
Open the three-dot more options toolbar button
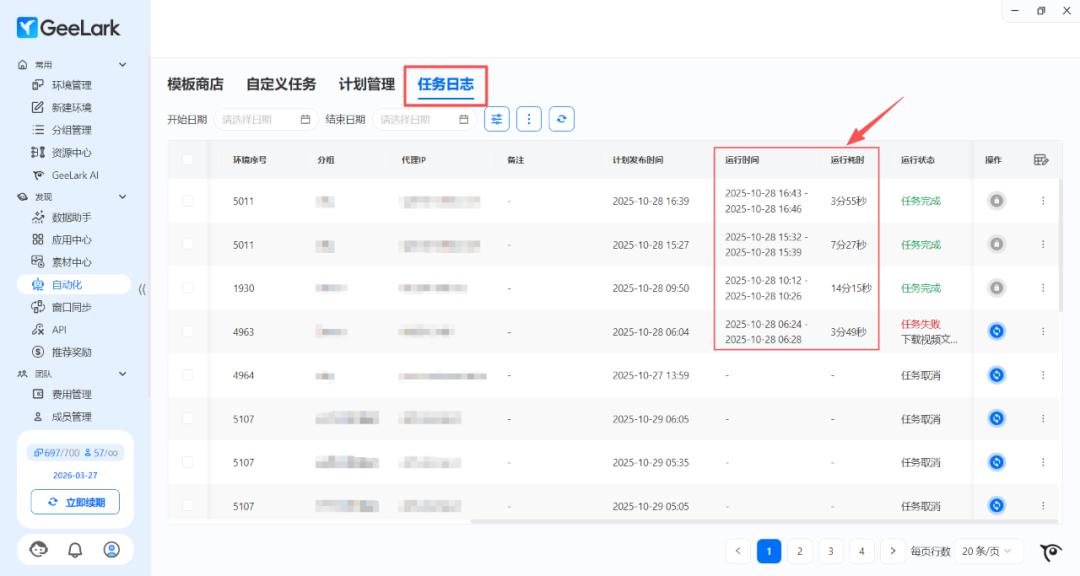[x=529, y=119]
